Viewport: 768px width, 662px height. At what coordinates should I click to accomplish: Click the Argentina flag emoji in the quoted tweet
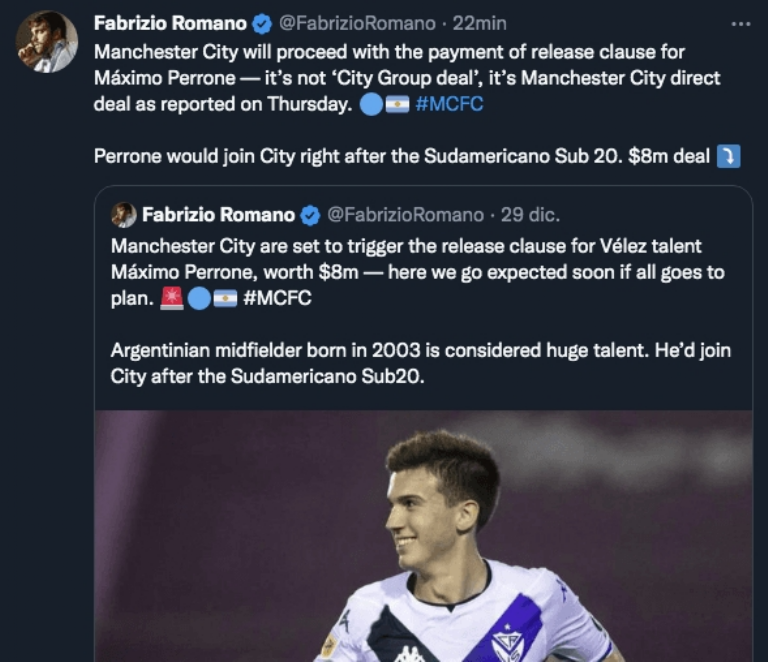226,298
